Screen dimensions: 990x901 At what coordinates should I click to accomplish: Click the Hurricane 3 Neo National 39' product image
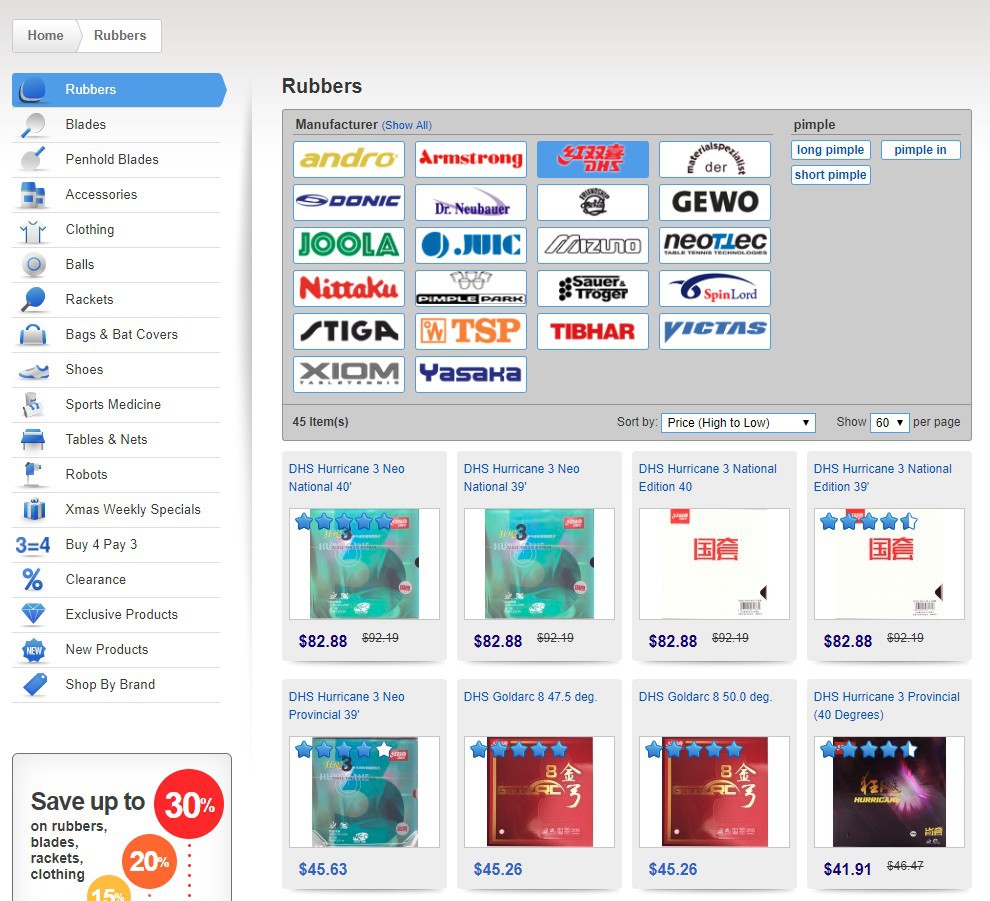[x=539, y=564]
